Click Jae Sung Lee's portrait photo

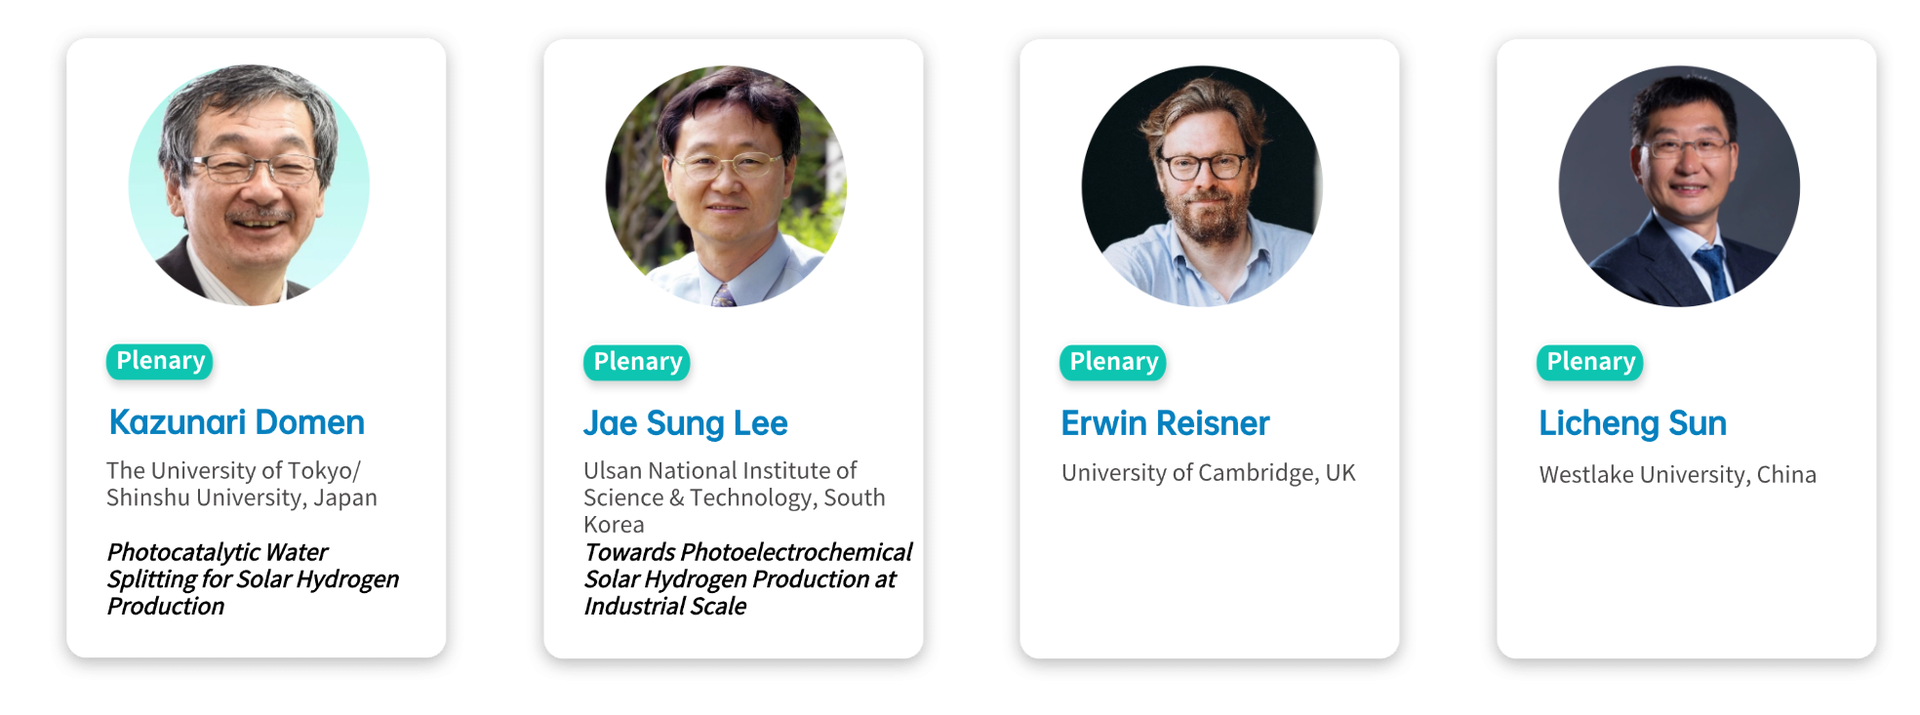[726, 186]
